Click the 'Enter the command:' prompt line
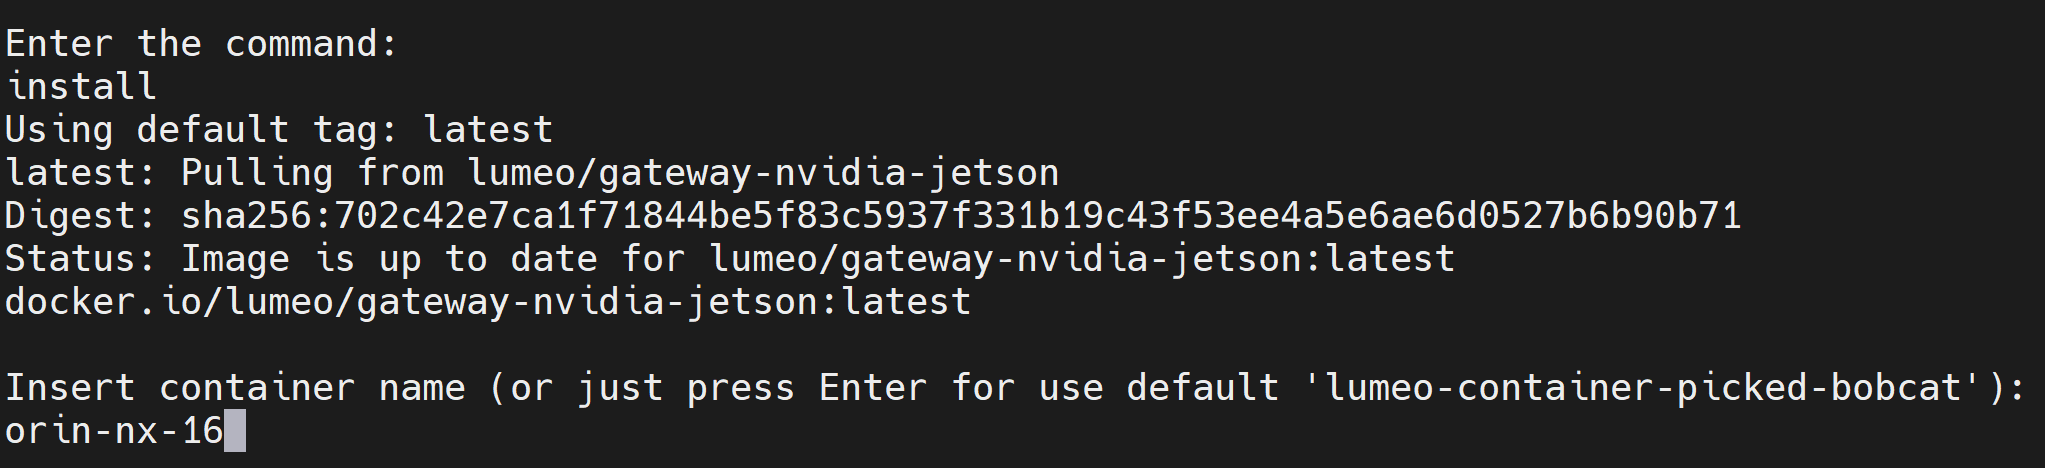The height and width of the screenshot is (468, 2045). [x=202, y=44]
